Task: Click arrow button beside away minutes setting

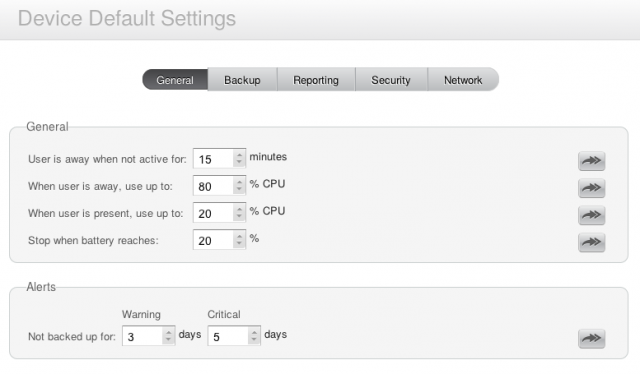Action: pyautogui.click(x=591, y=160)
